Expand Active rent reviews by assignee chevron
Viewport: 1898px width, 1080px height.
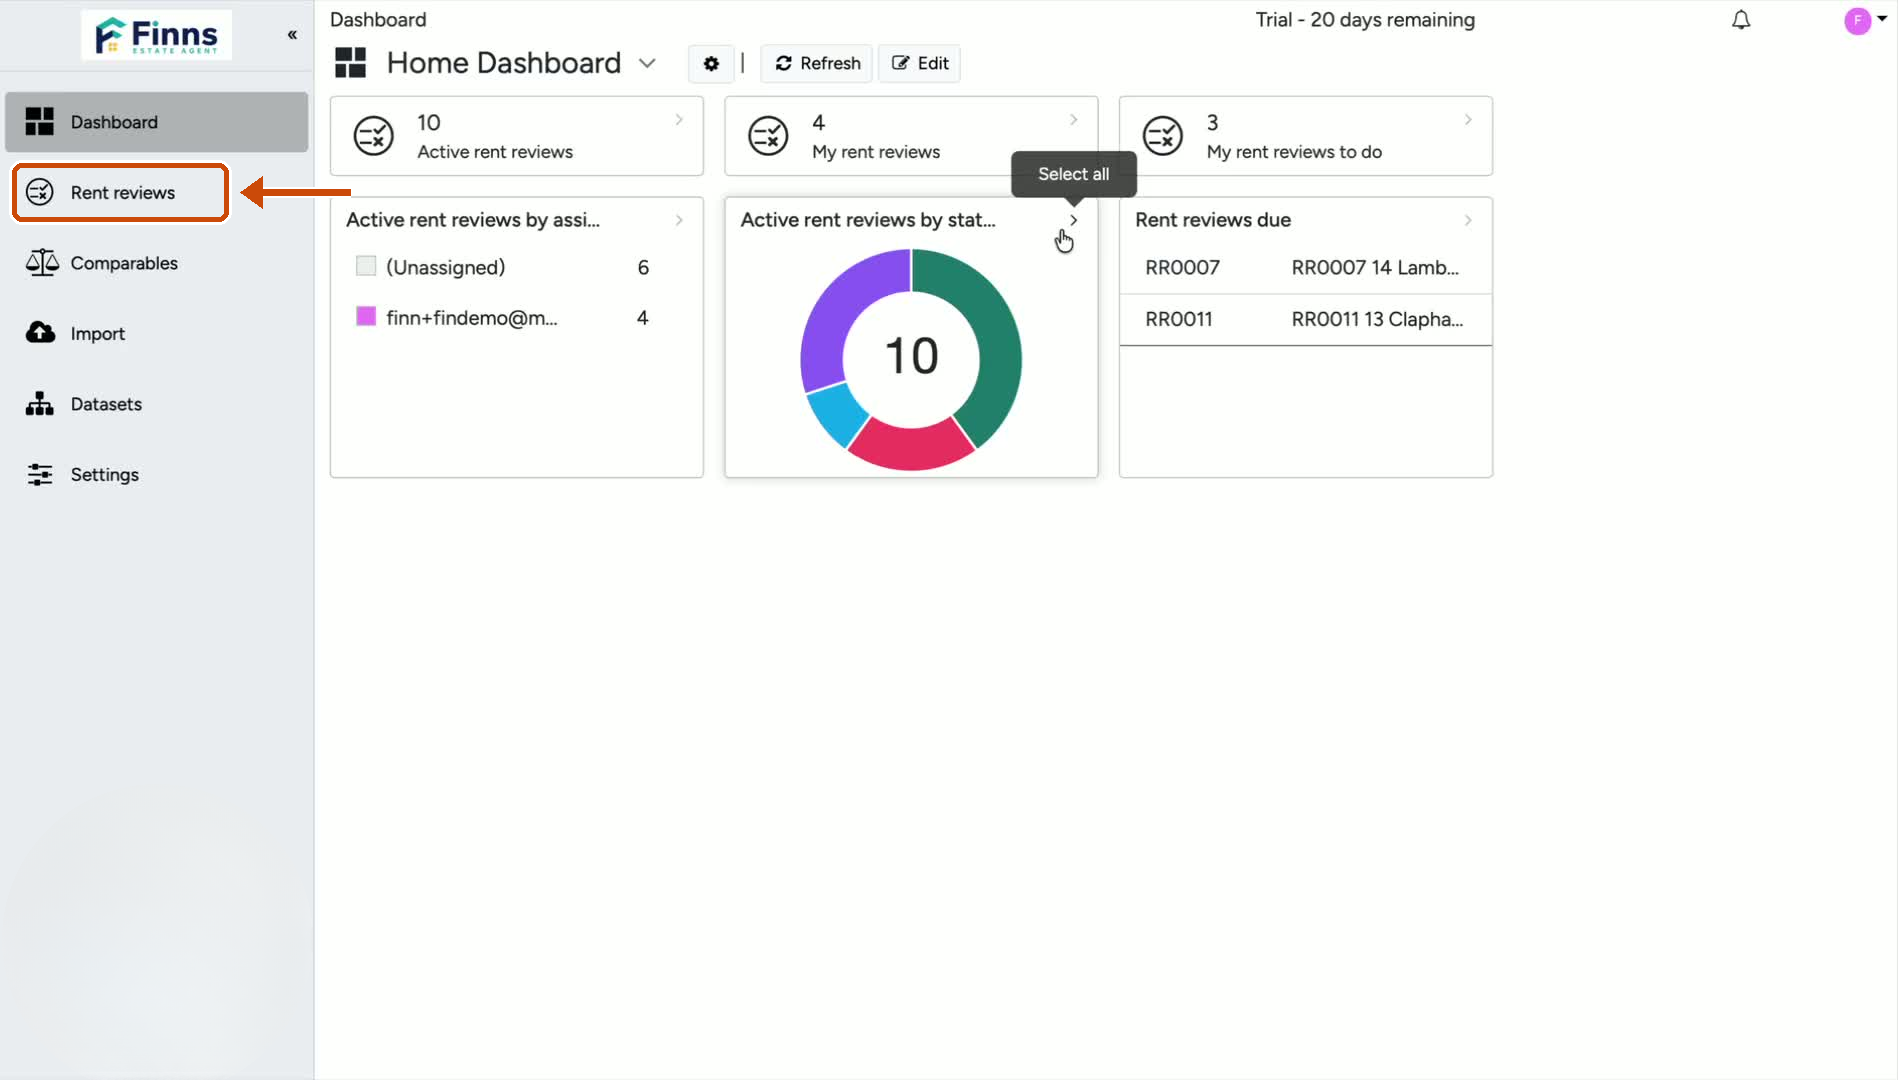(x=679, y=220)
